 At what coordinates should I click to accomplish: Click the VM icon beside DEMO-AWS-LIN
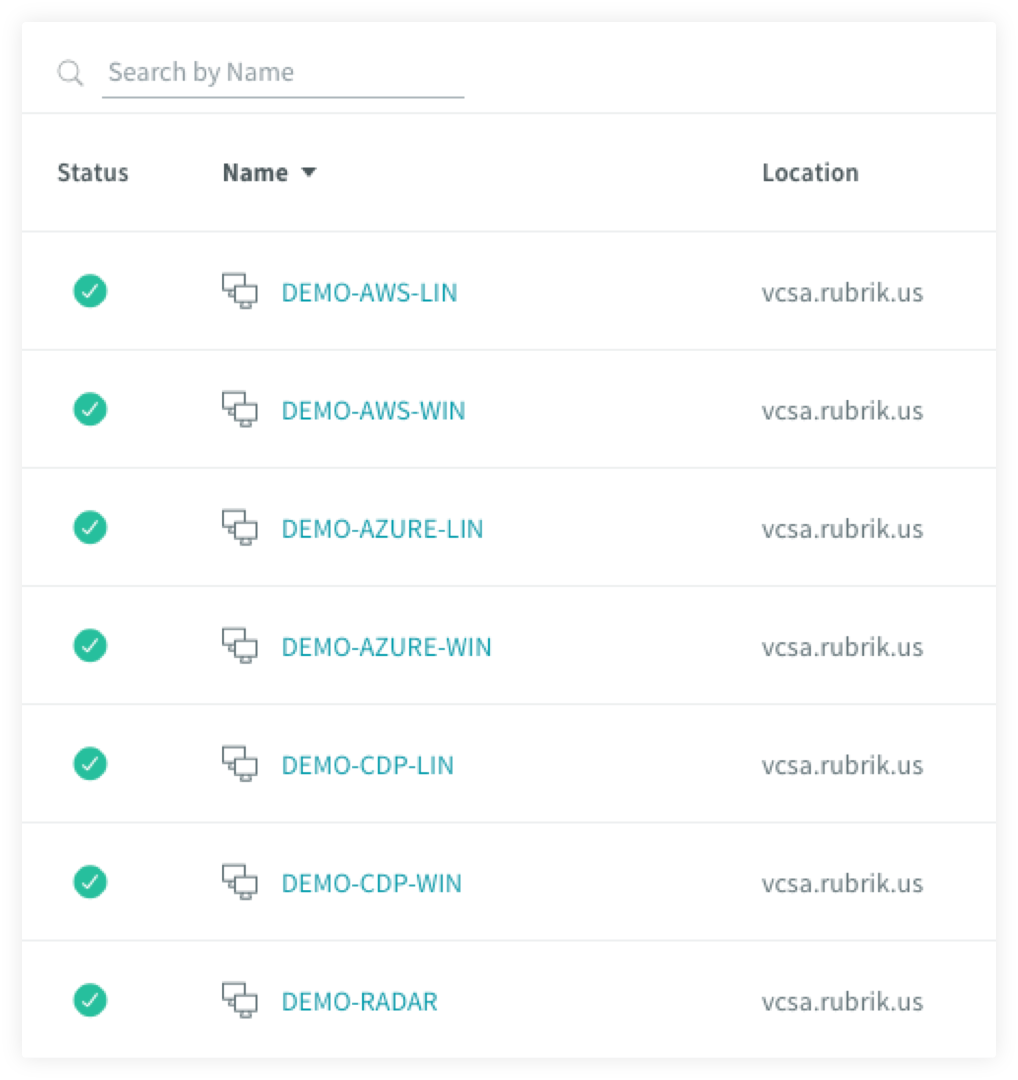point(240,291)
